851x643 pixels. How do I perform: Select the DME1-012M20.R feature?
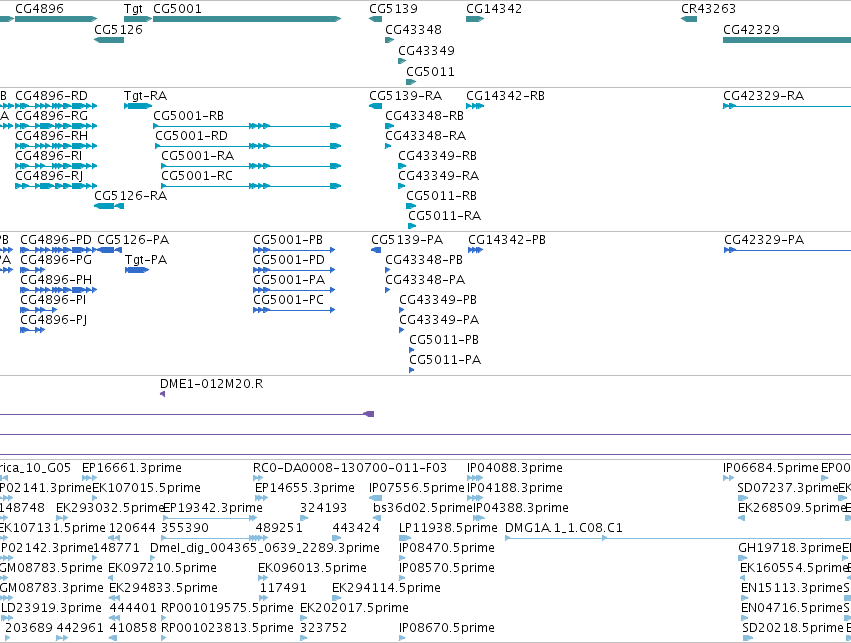[162, 394]
